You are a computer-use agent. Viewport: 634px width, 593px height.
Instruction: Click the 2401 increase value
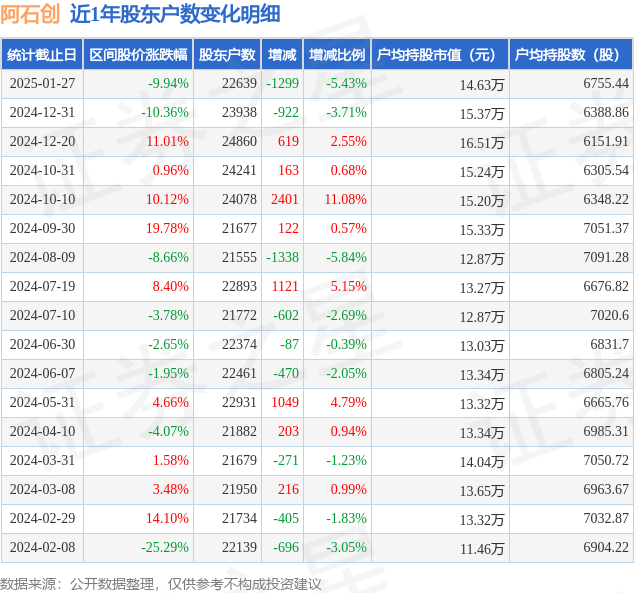[285, 199]
